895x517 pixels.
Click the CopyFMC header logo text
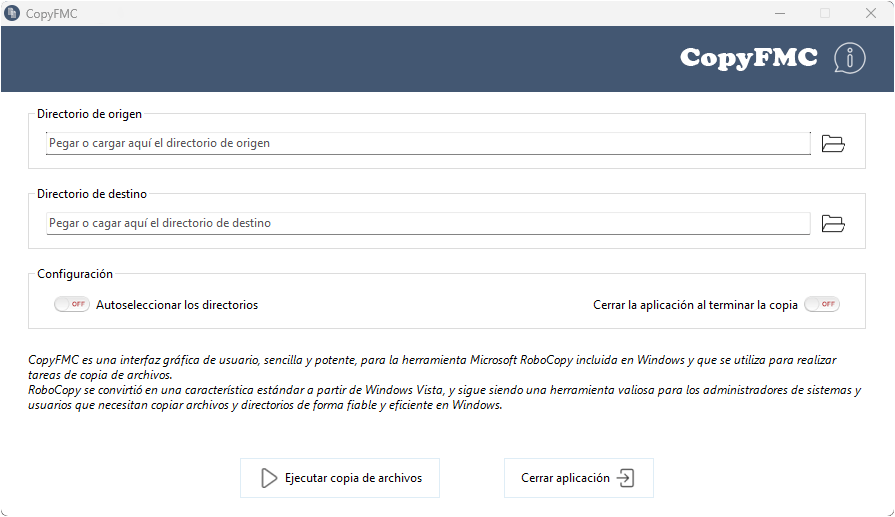pos(748,58)
